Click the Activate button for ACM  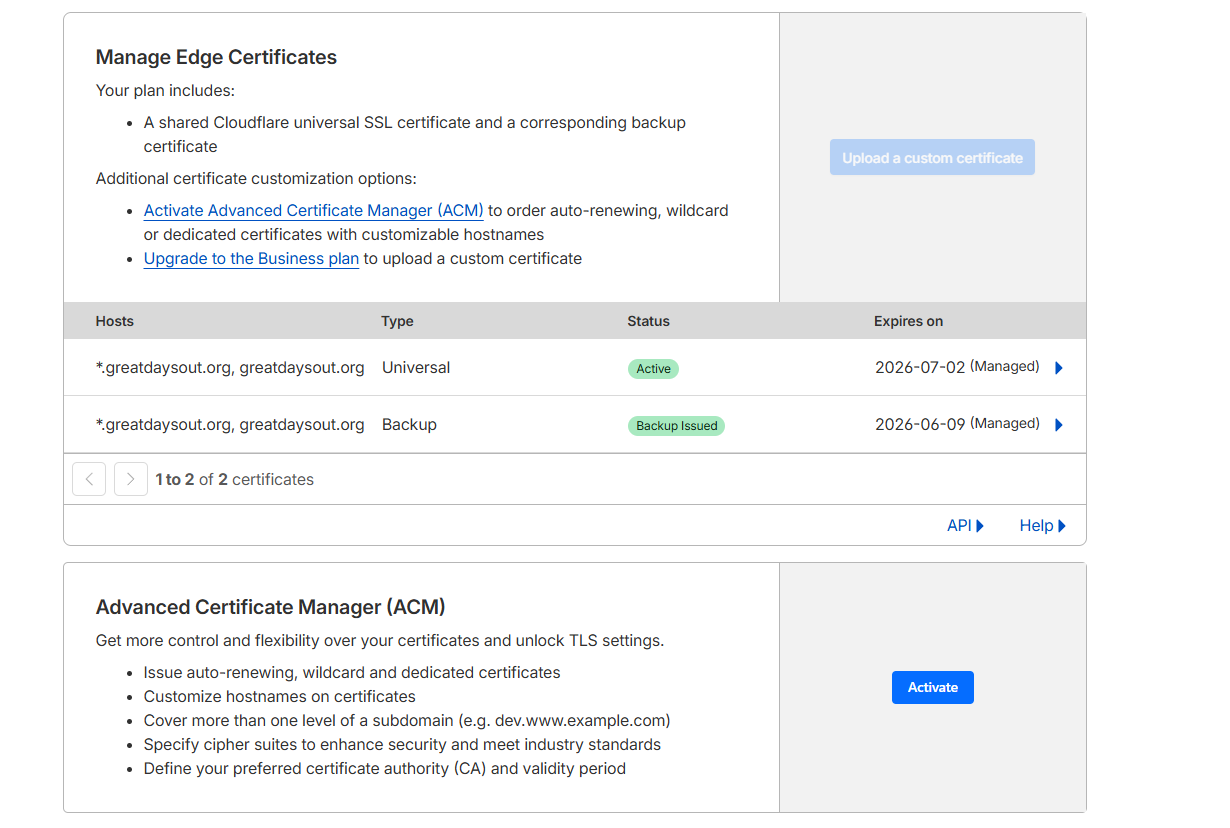point(932,687)
